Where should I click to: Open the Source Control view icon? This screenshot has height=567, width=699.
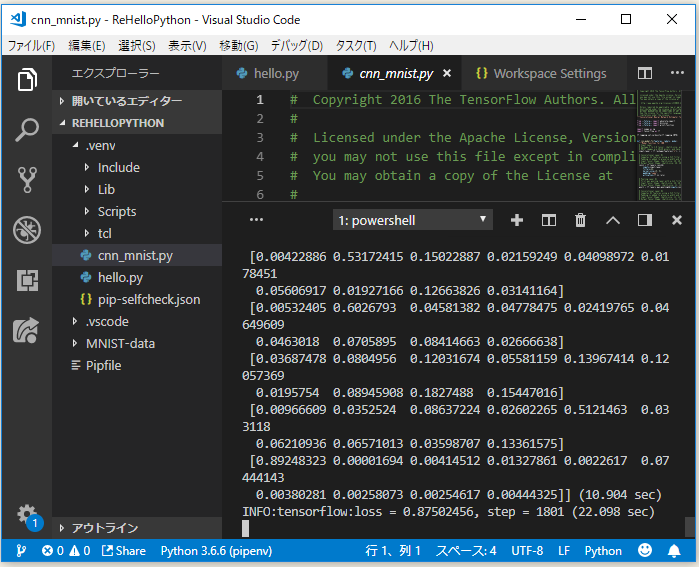(27, 180)
